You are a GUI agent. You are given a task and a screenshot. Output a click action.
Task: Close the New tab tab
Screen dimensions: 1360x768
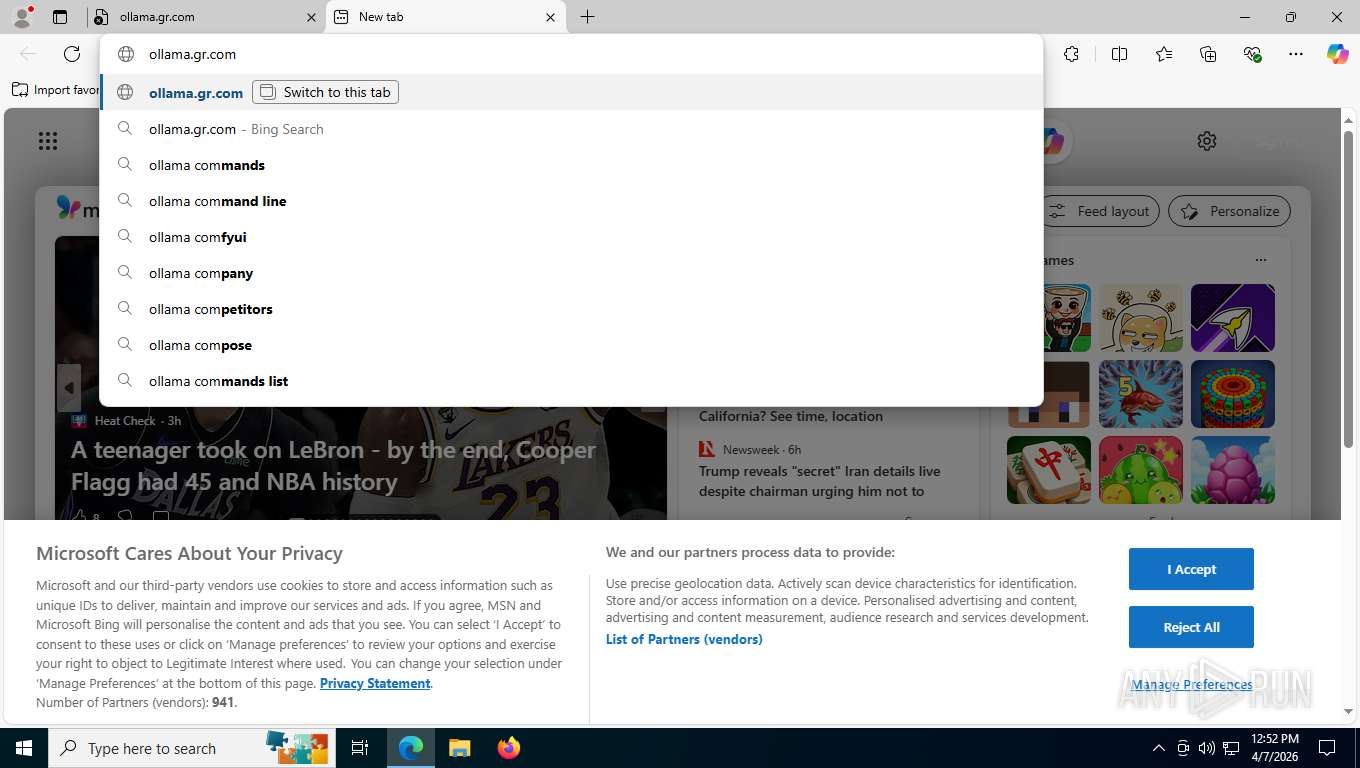pos(550,17)
